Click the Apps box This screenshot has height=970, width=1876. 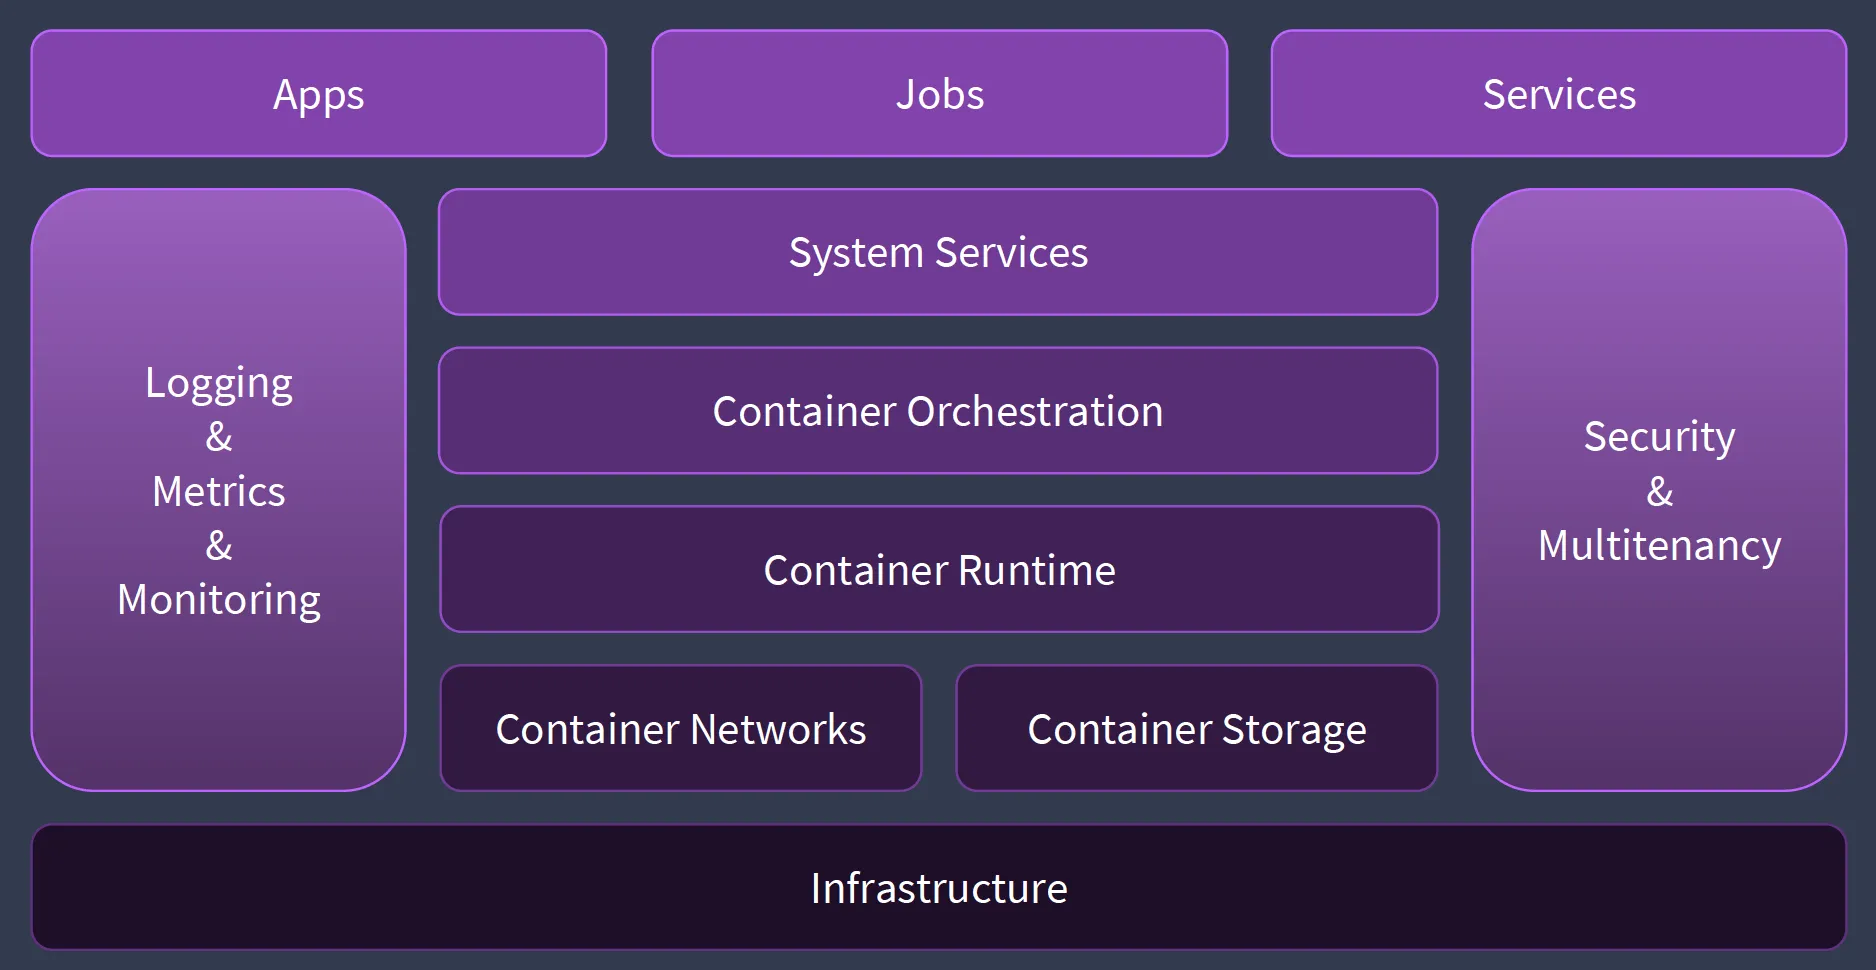[x=319, y=93]
